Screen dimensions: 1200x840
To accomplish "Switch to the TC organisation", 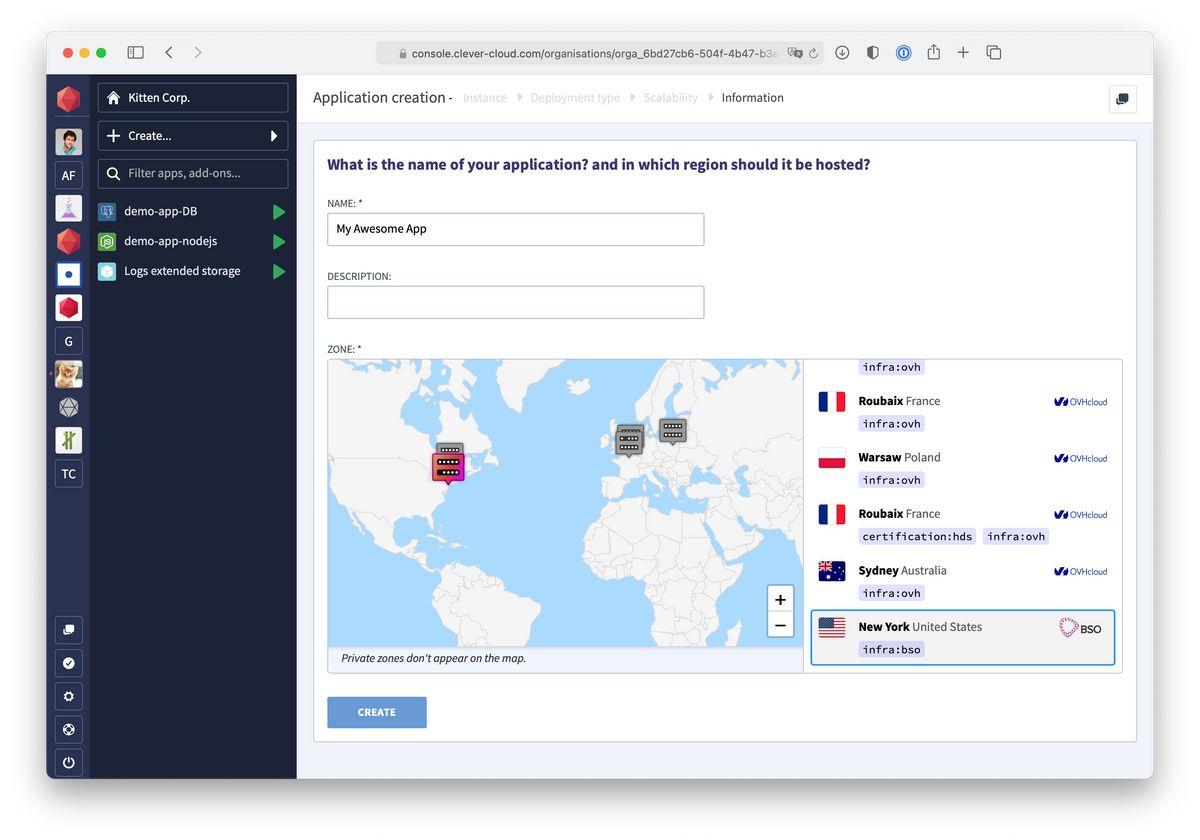I will click(68, 474).
